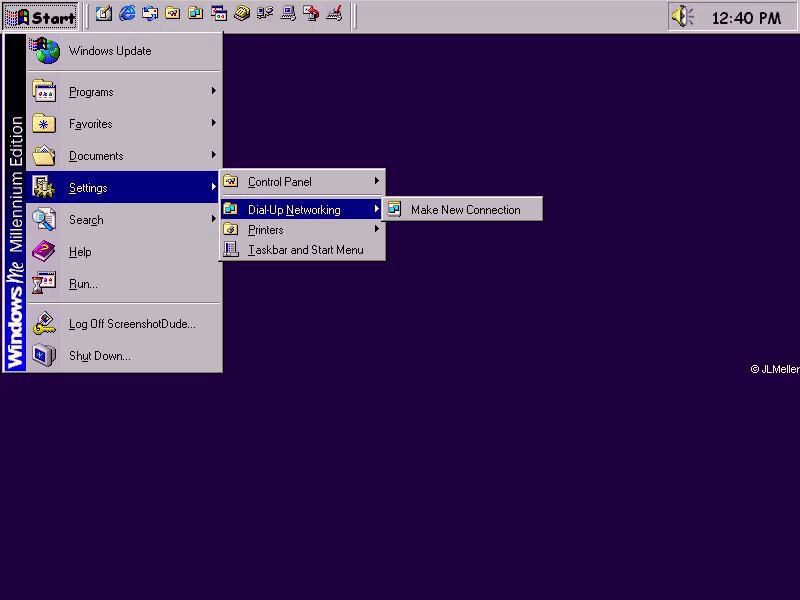
Task: Launch Internet Explorer from Quick Launch
Action: click(x=127, y=14)
